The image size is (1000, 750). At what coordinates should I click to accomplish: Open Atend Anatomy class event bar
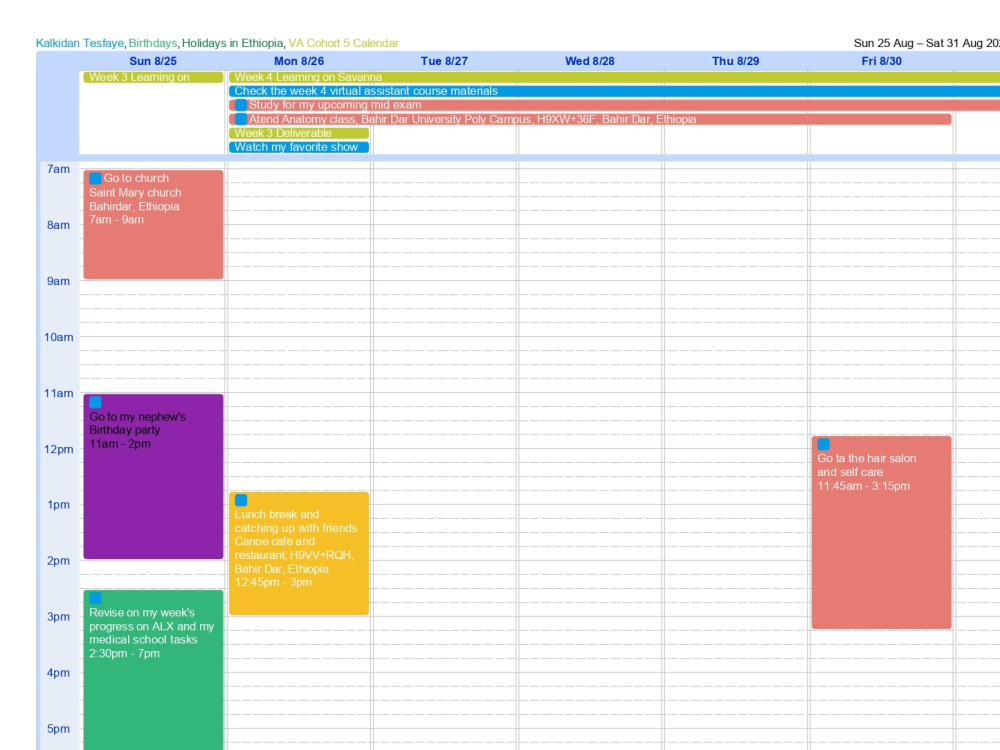[x=590, y=119]
